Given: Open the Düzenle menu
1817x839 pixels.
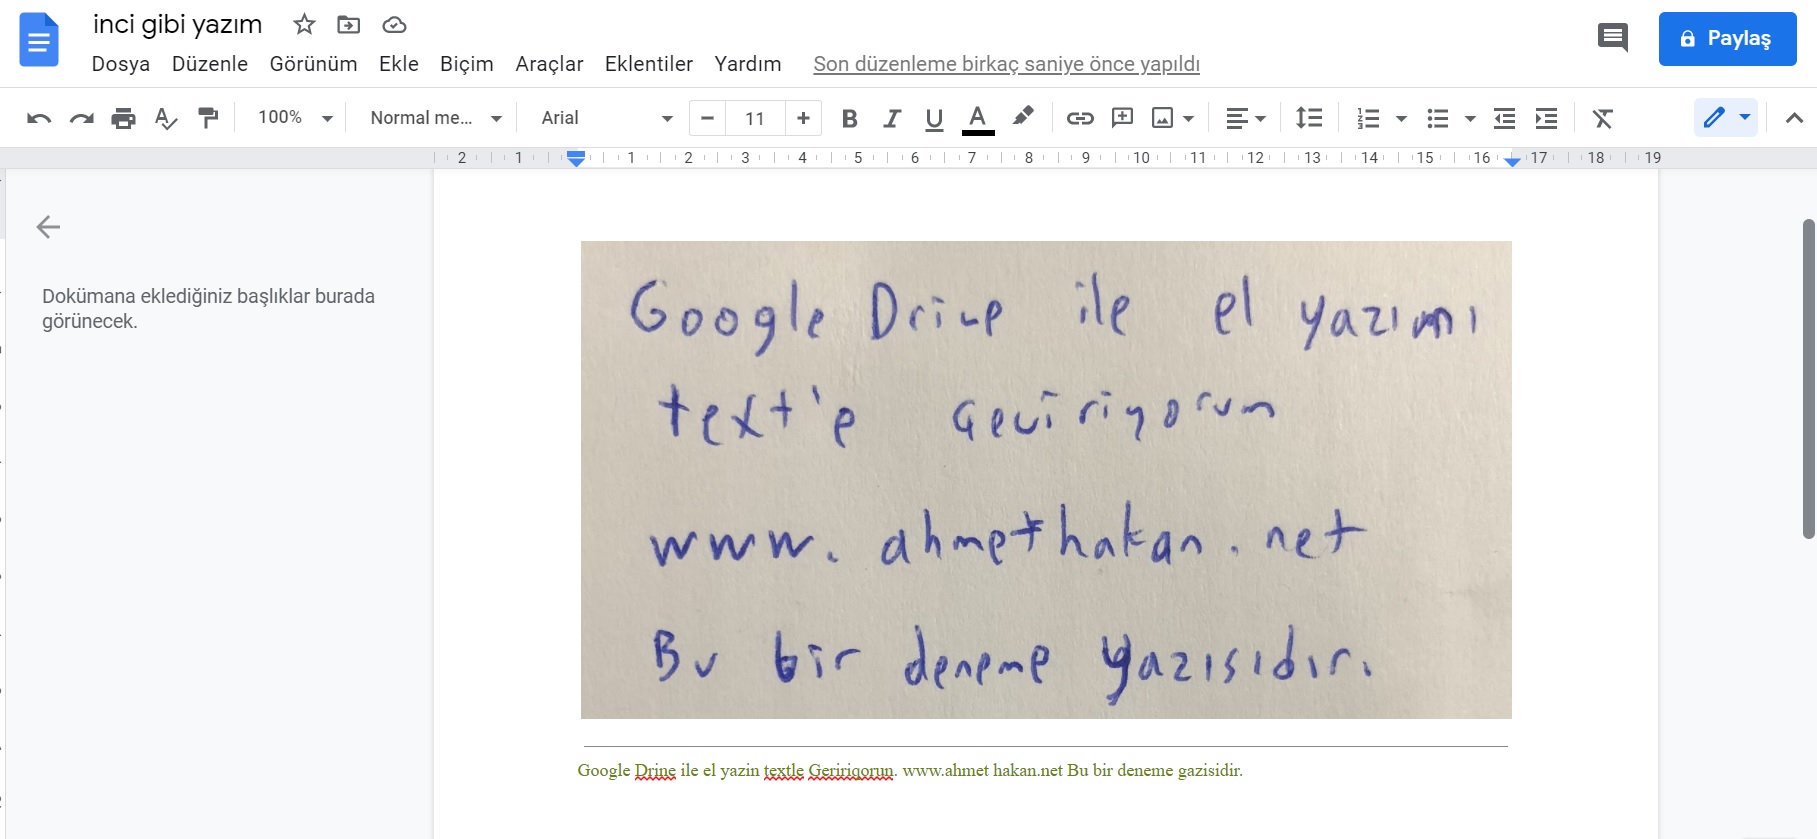Looking at the screenshot, I should pos(210,64).
